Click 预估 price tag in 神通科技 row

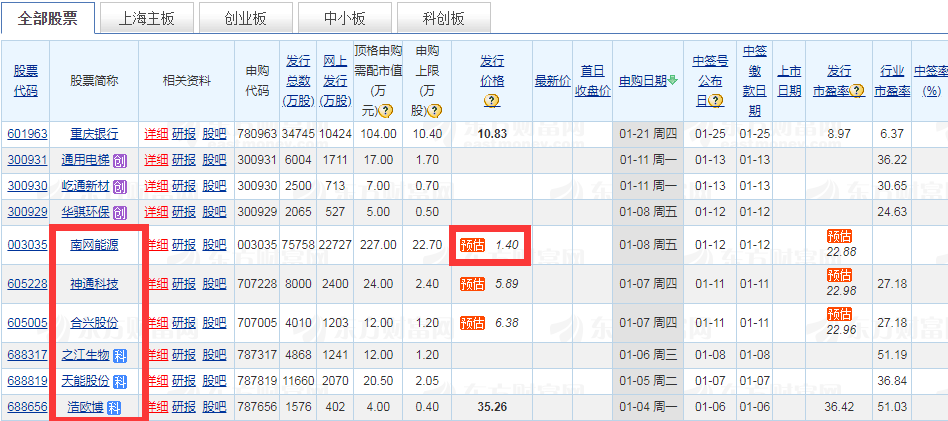[x=472, y=284]
